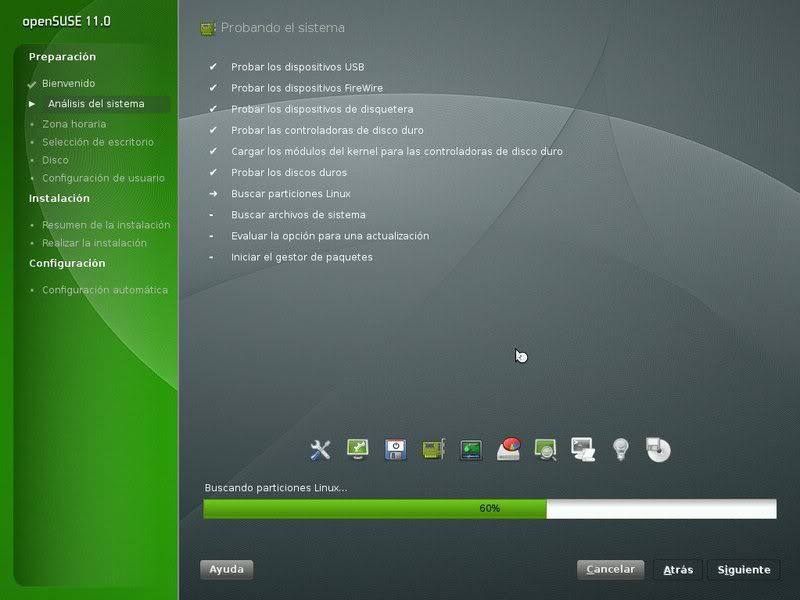This screenshot has height=600, width=800.
Task: Click the light bulb icon
Action: pos(620,449)
